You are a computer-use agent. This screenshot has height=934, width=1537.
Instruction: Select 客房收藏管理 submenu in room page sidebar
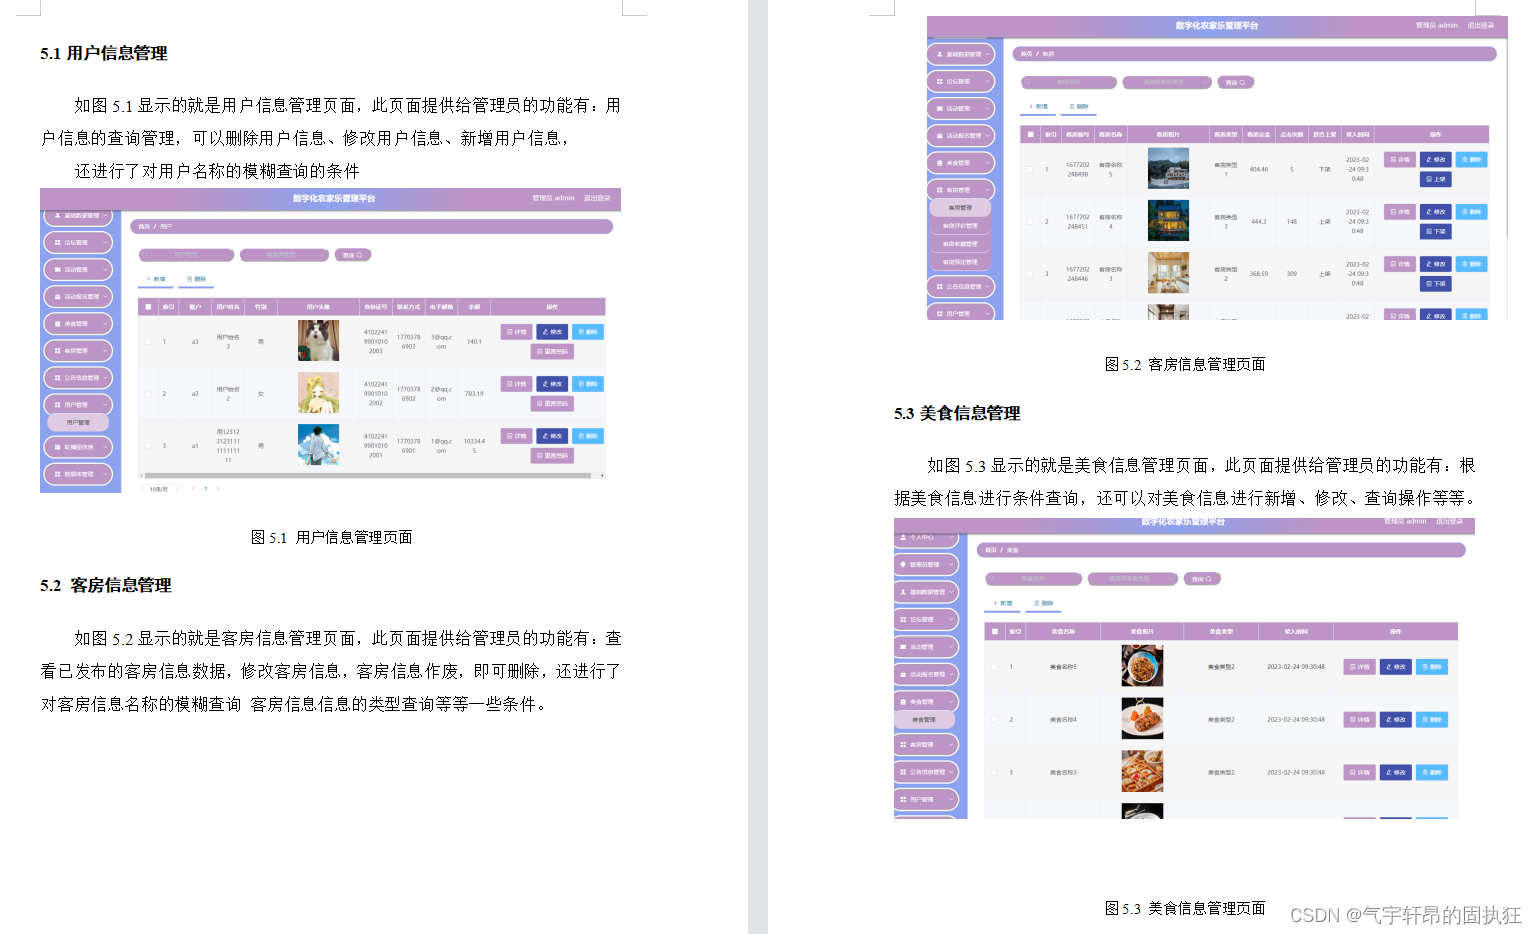coord(960,244)
